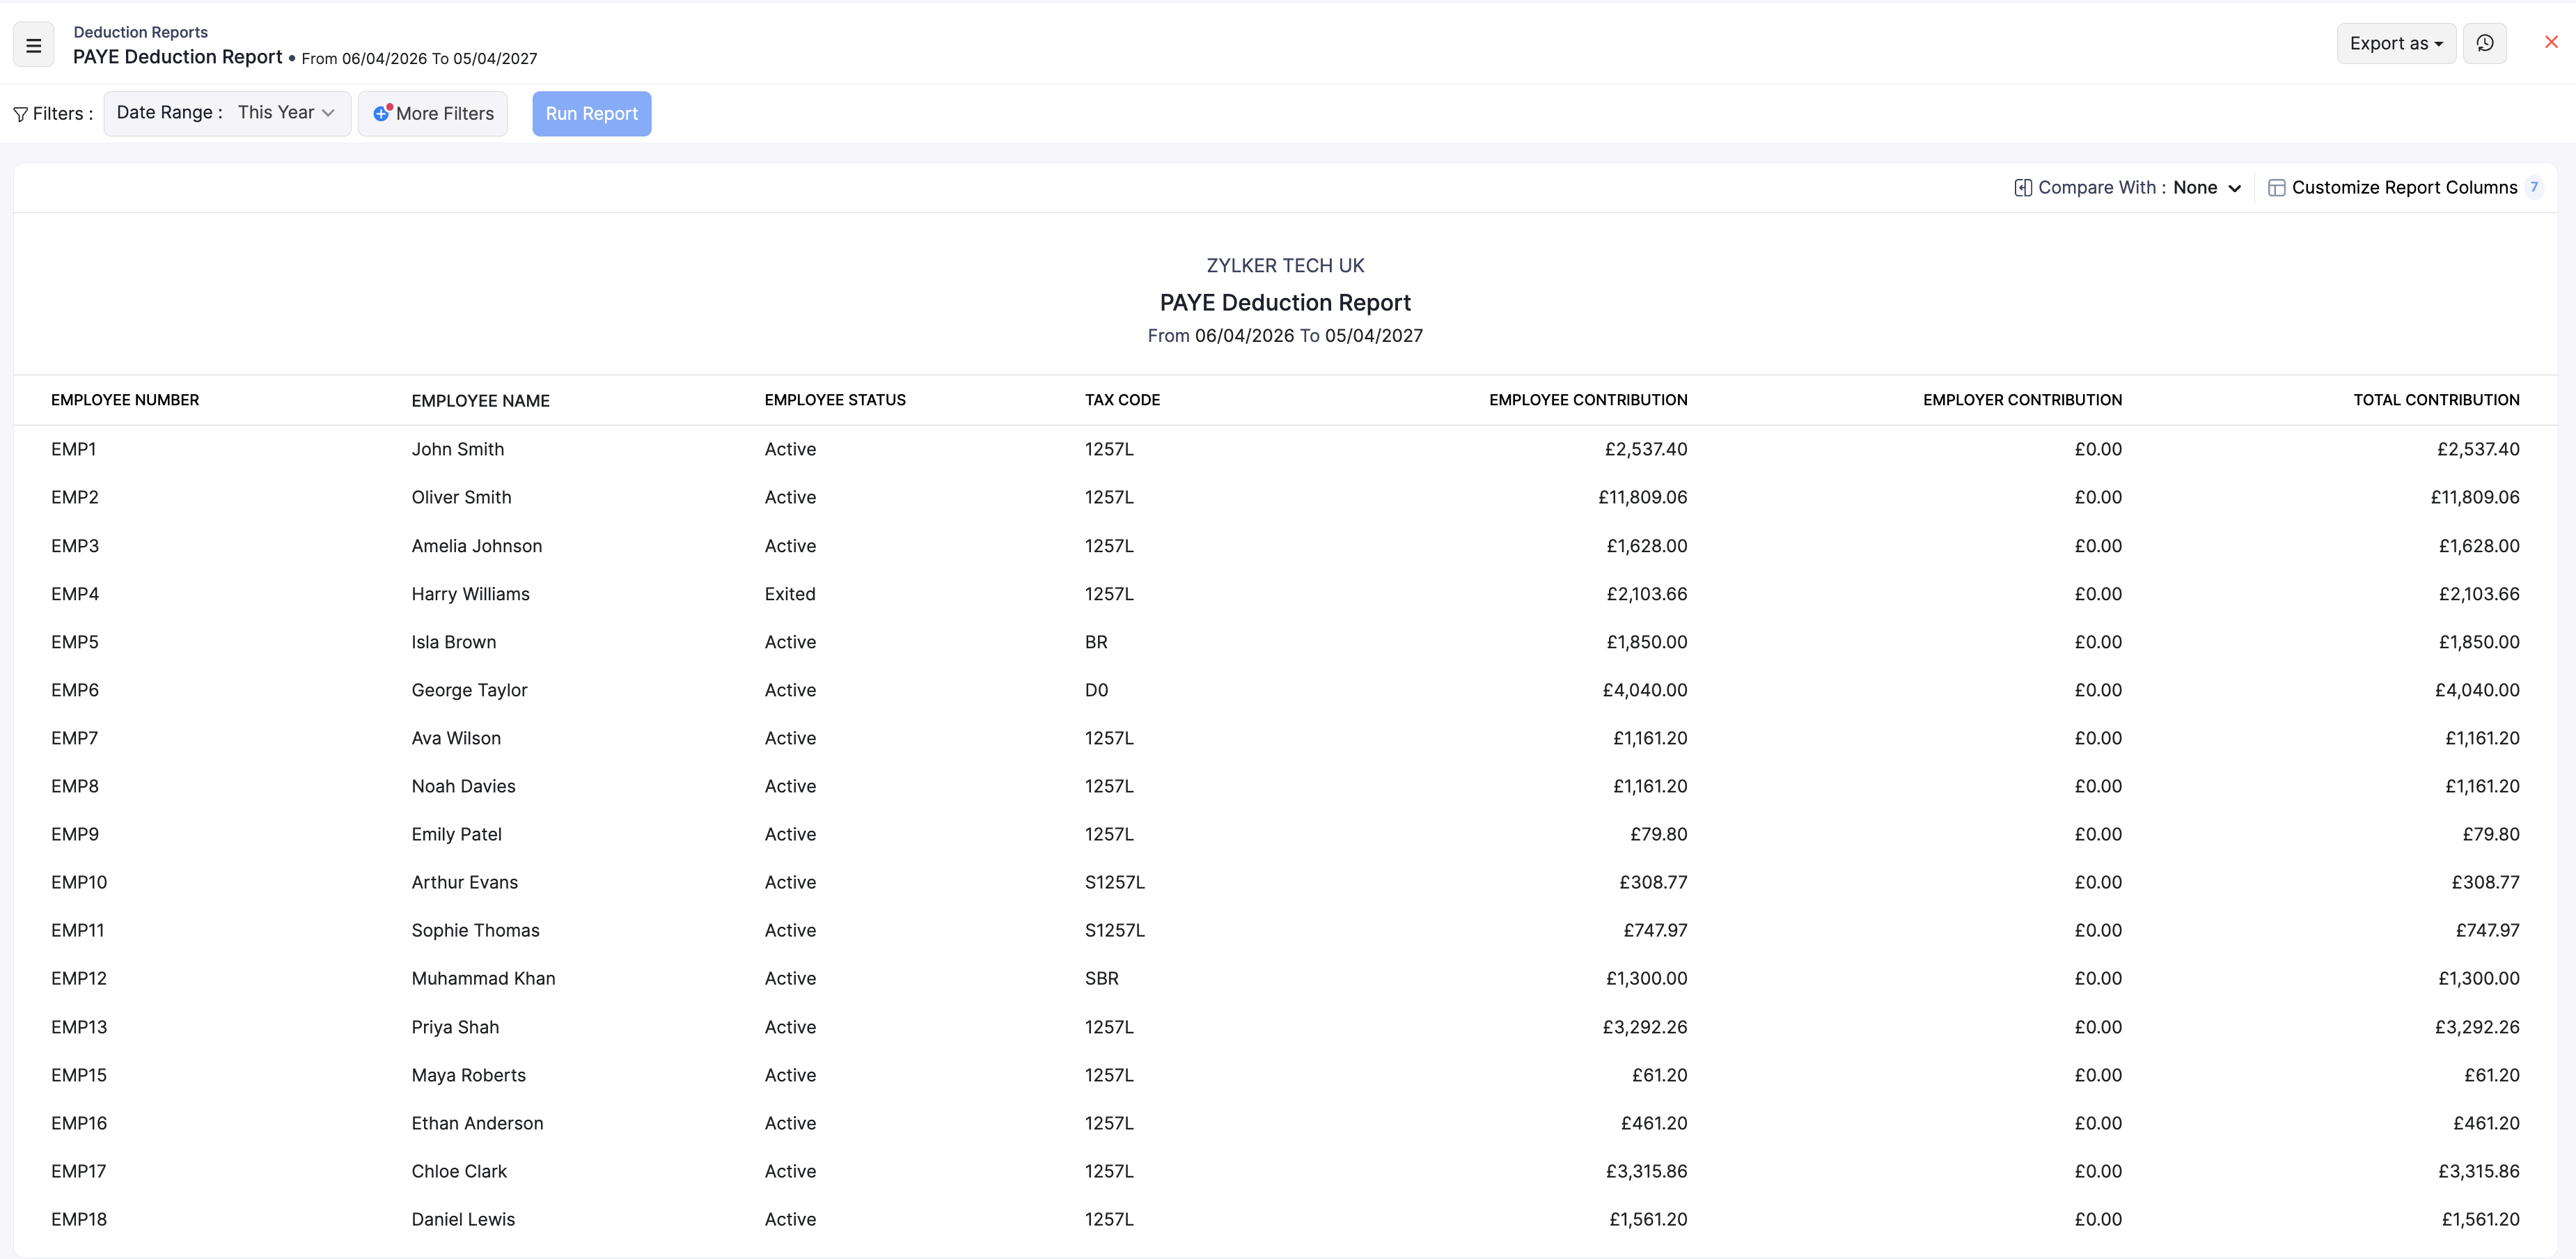
Task: Click Employee Status column header
Action: pos(835,400)
